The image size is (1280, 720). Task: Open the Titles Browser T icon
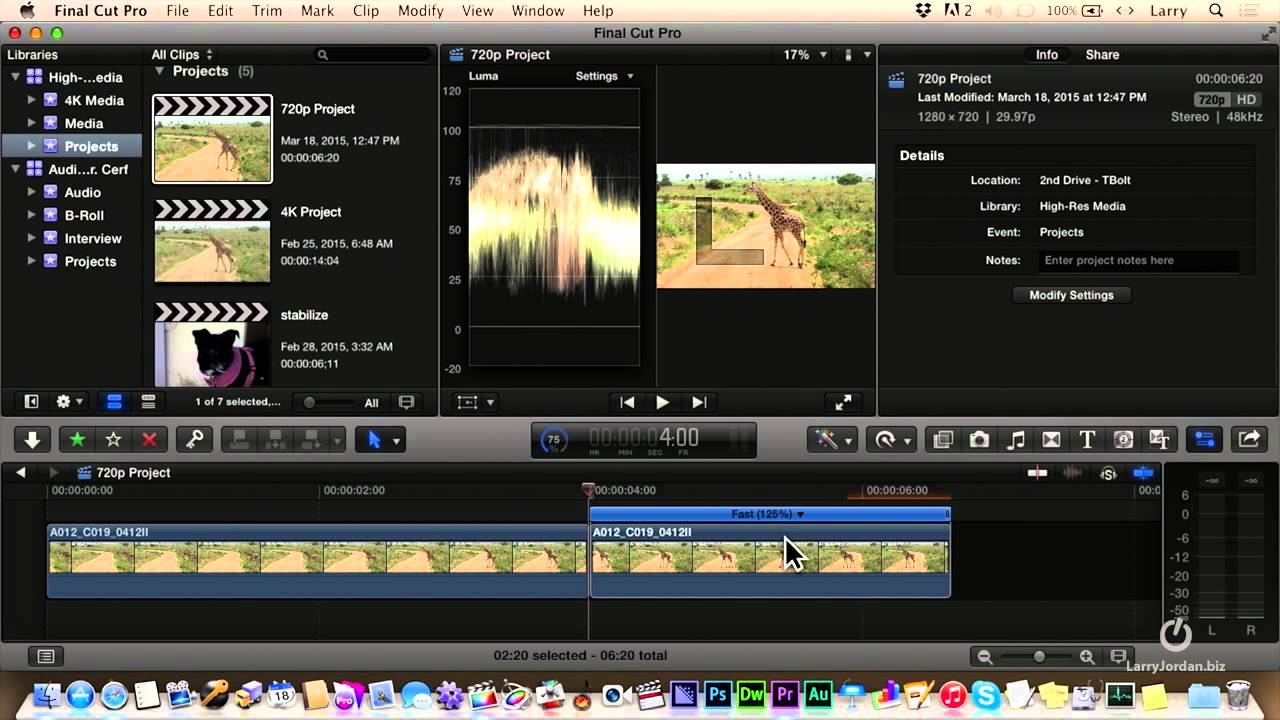(x=1087, y=439)
